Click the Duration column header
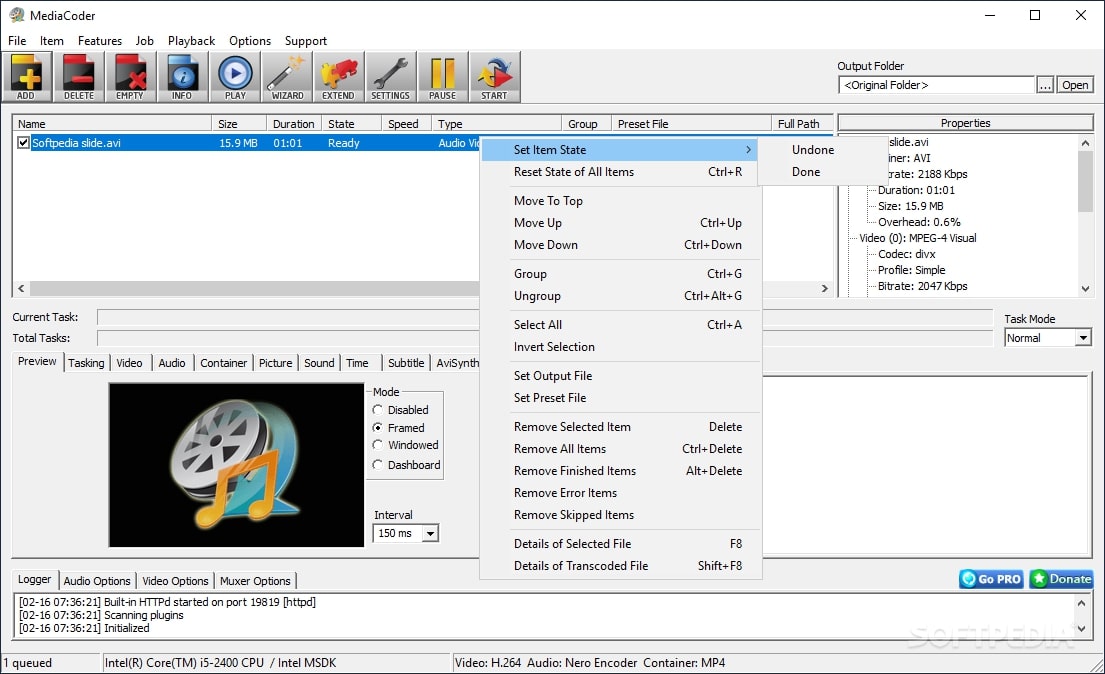The image size is (1105, 674). (294, 123)
